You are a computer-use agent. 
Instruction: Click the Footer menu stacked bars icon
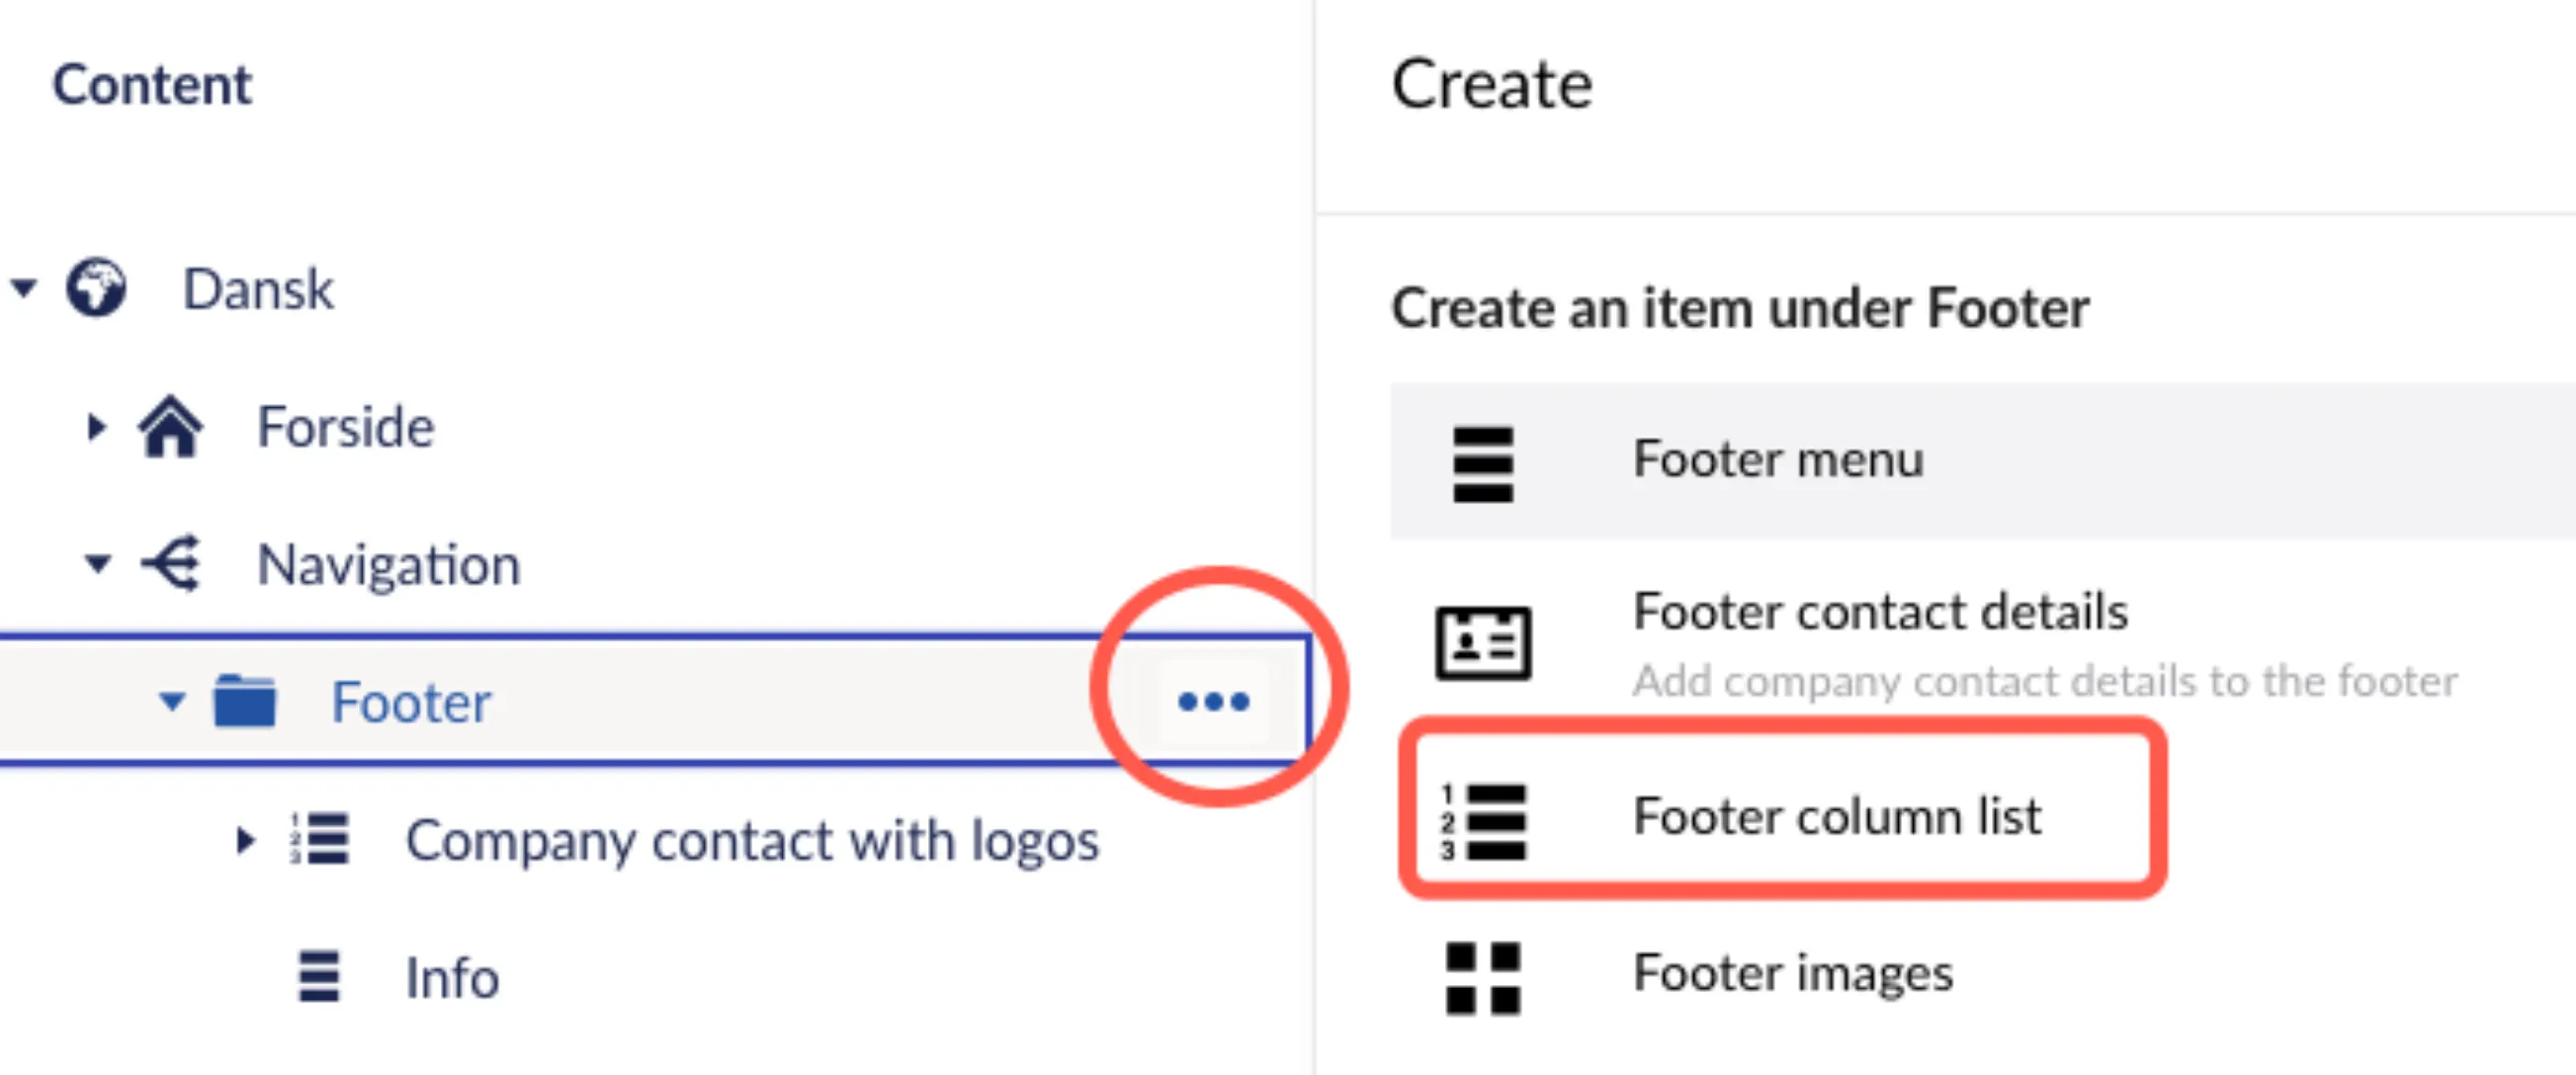pos(1483,464)
